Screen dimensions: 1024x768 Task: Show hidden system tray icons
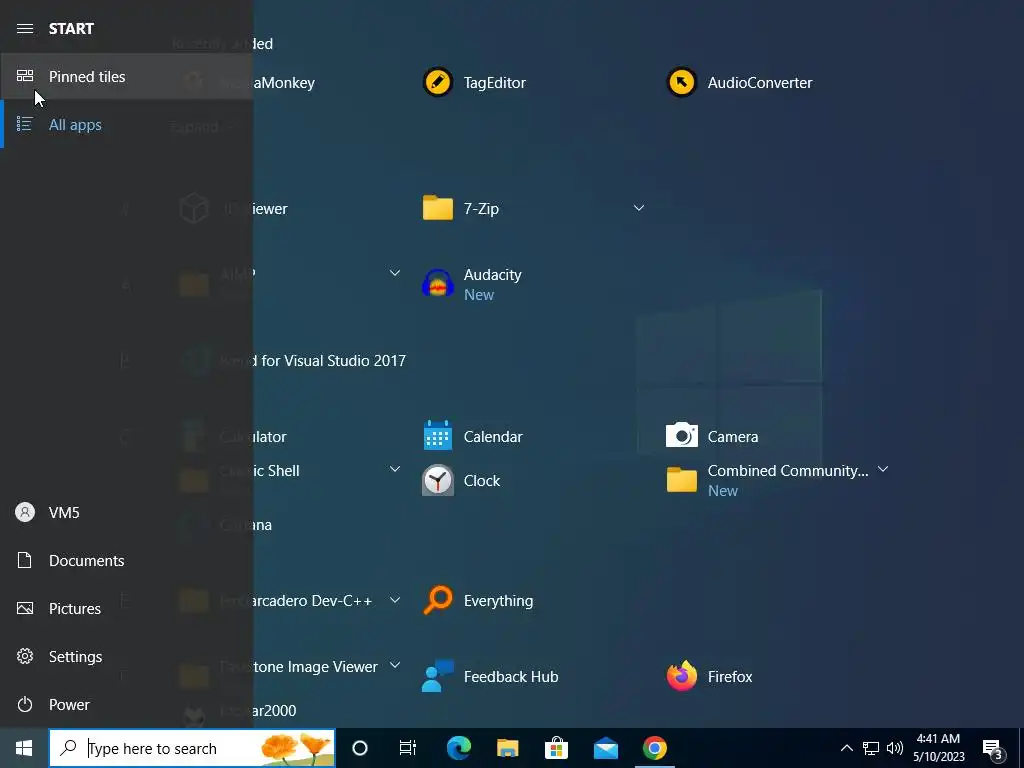pyautogui.click(x=846, y=748)
